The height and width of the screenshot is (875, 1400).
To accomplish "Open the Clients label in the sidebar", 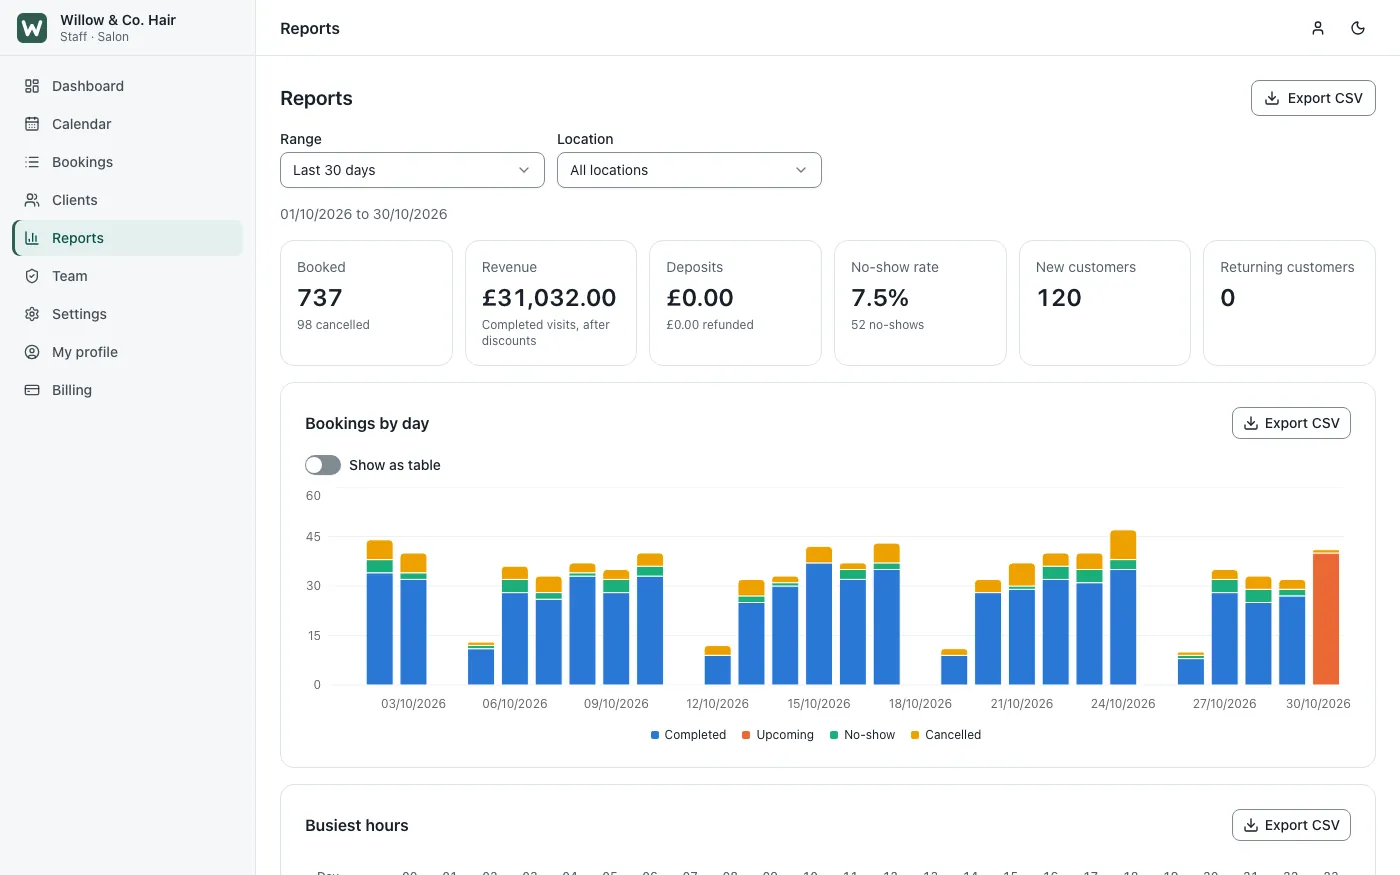I will tap(75, 200).
